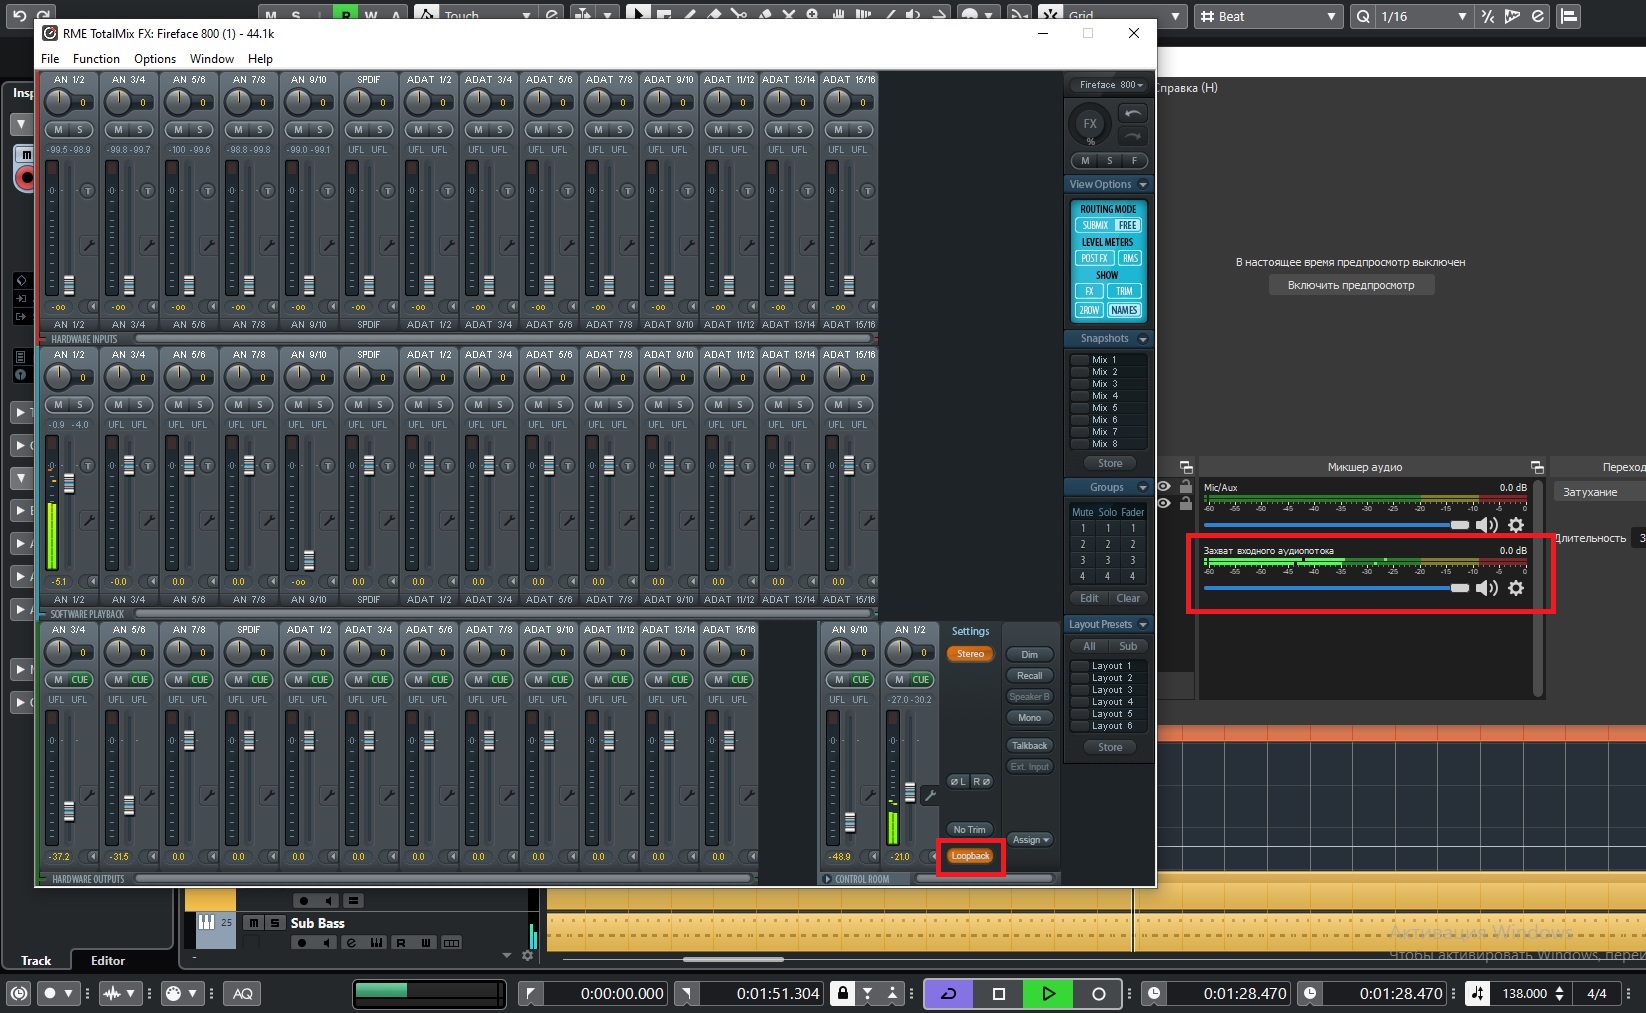Image resolution: width=1646 pixels, height=1013 pixels.
Task: Open the Fireface 800 device dropdown
Action: click(x=1110, y=85)
